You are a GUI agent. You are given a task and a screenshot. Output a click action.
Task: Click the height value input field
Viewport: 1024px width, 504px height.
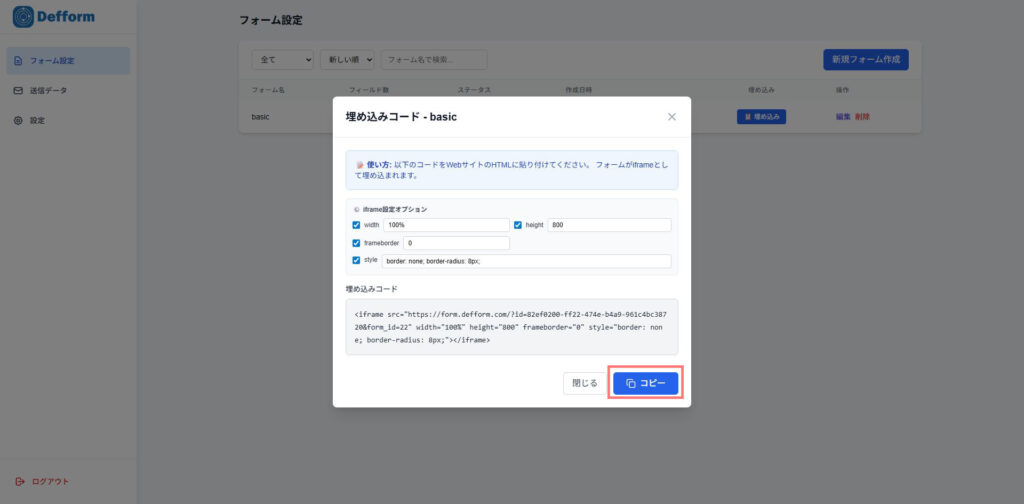click(609, 225)
